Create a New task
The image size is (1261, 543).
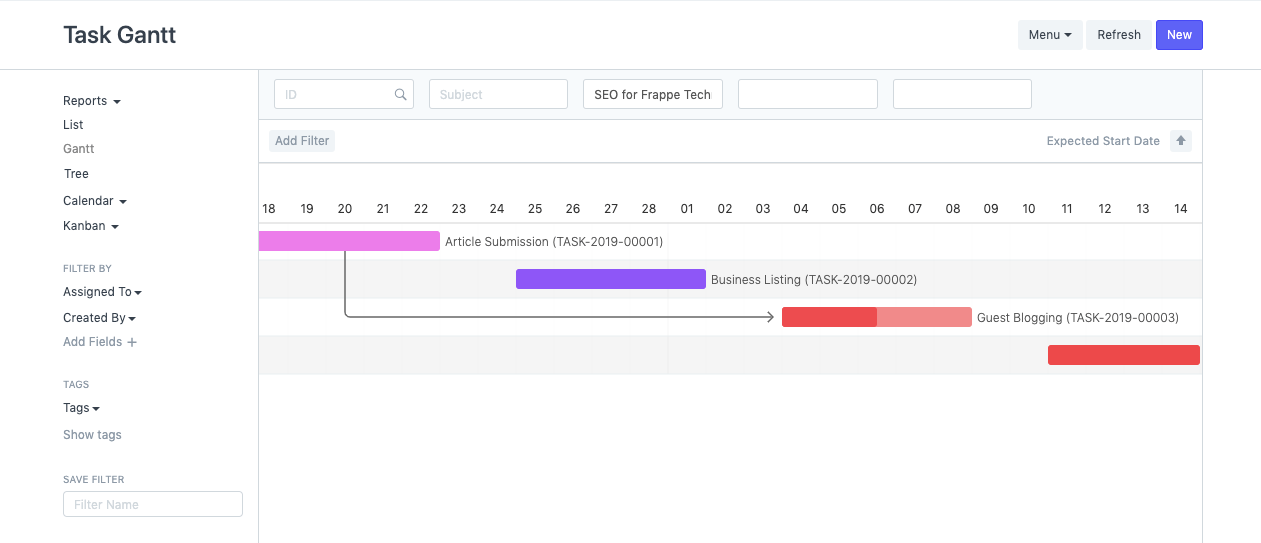pos(1179,35)
